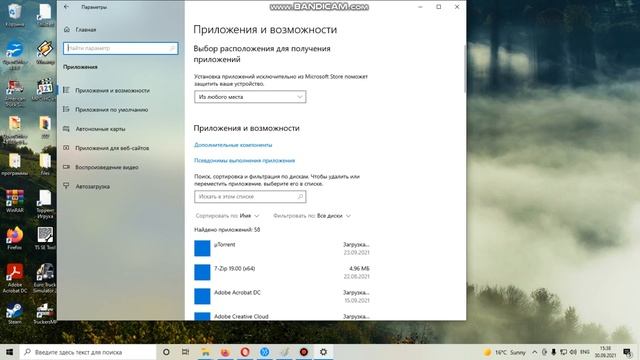Switch the ENG input language

[x=585, y=352]
